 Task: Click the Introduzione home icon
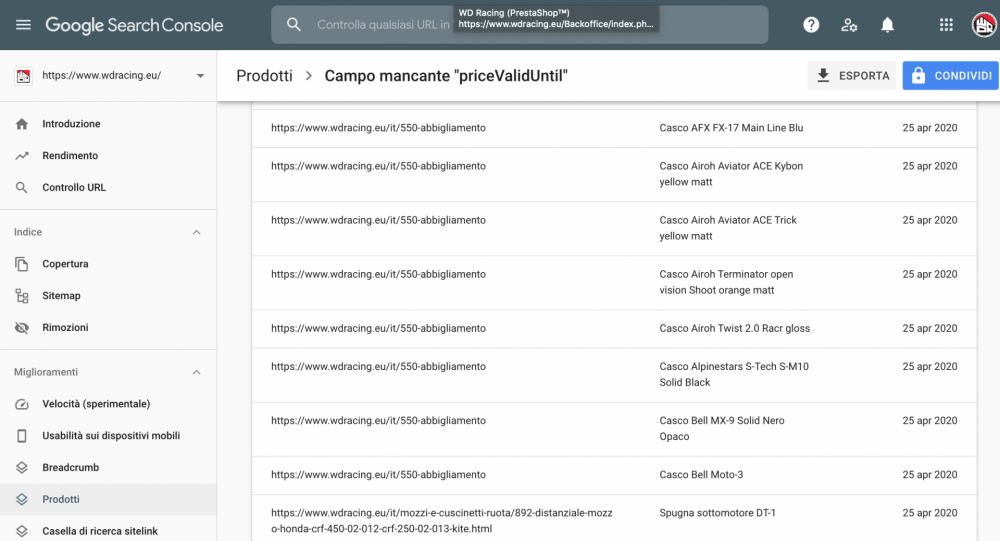pos(22,124)
